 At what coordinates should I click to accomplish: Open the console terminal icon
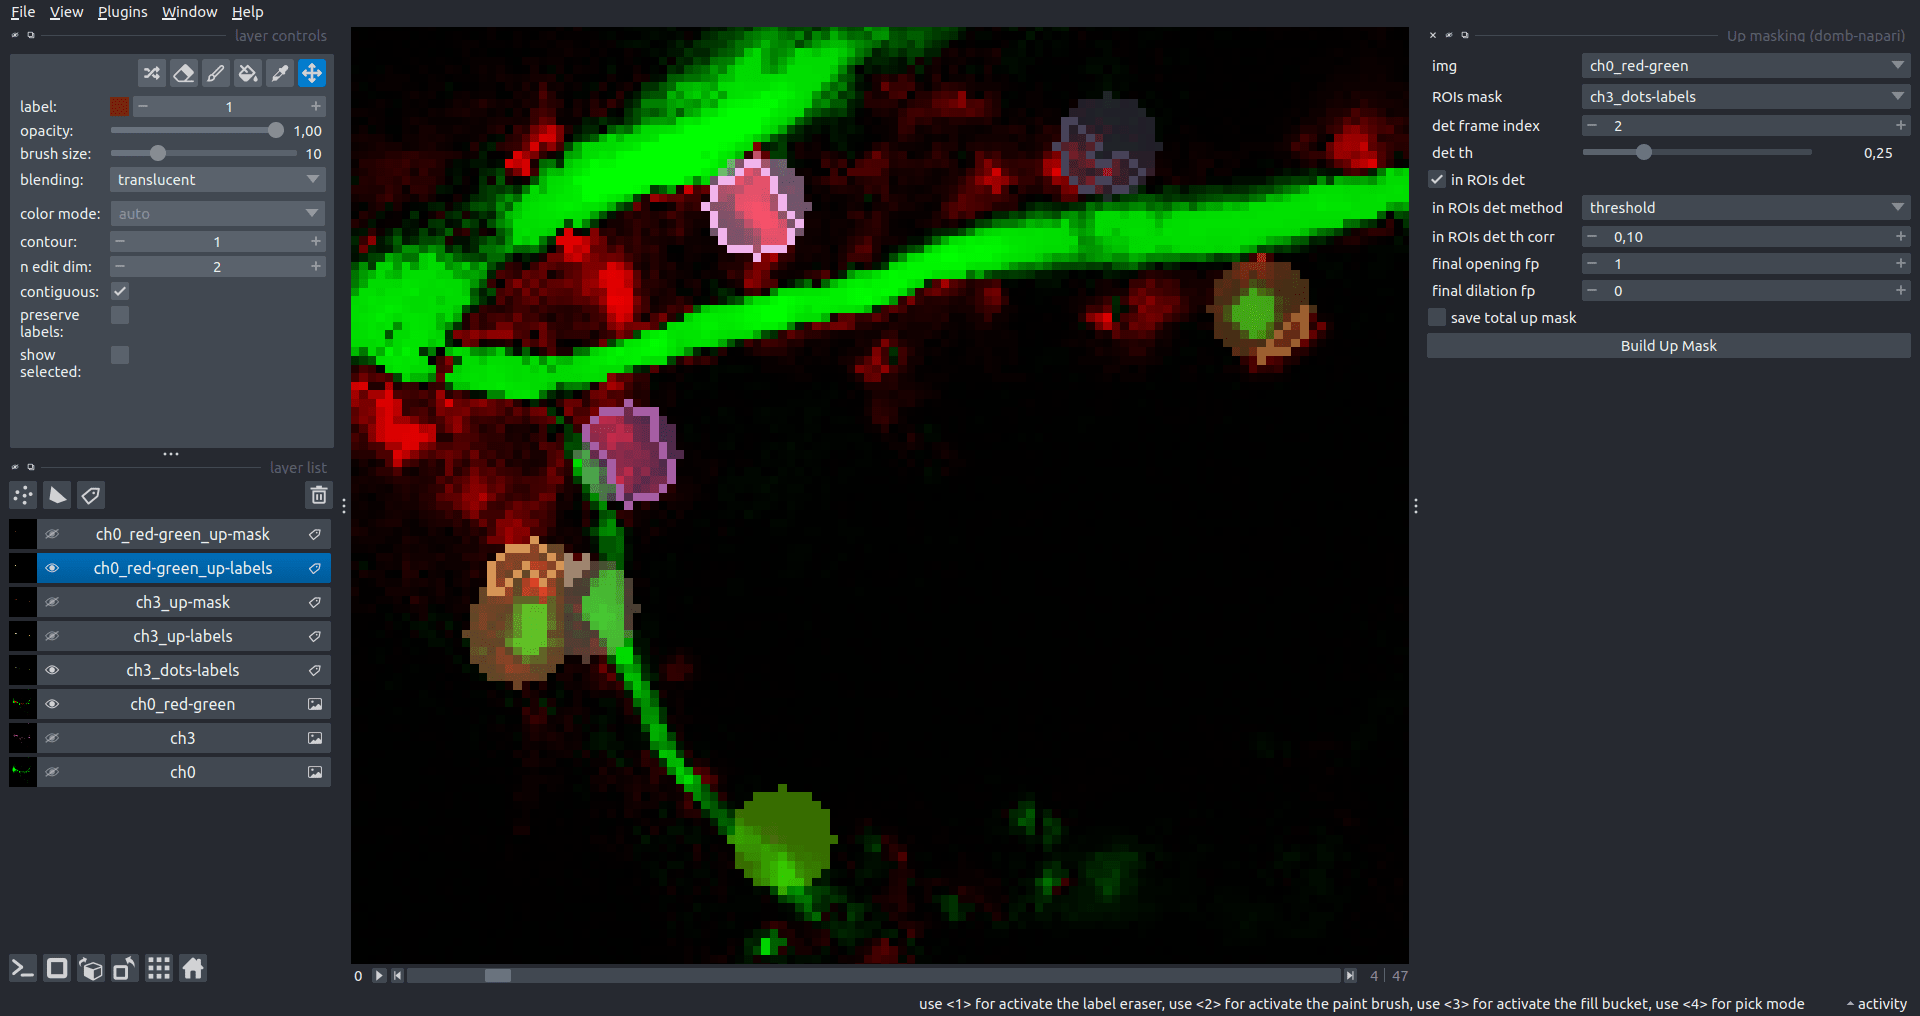point(23,968)
